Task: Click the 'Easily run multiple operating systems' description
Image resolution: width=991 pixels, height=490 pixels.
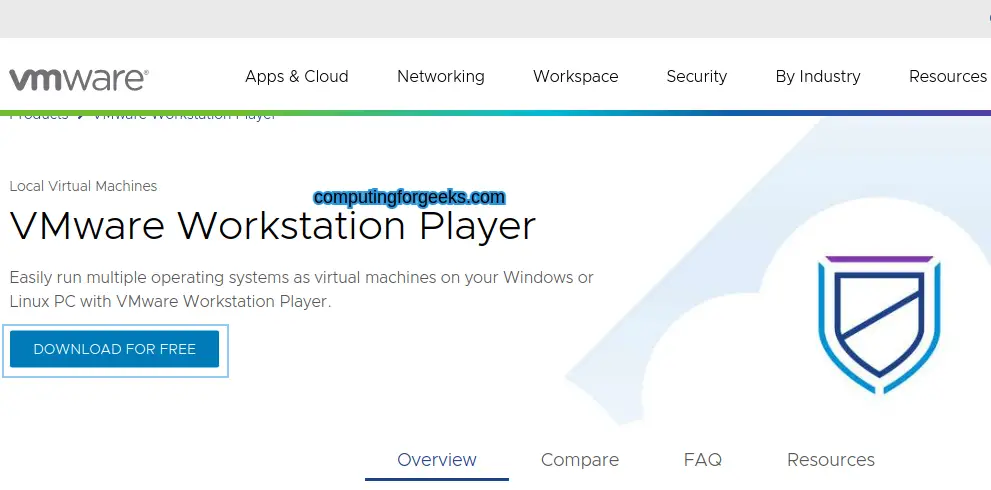Action: [301, 289]
